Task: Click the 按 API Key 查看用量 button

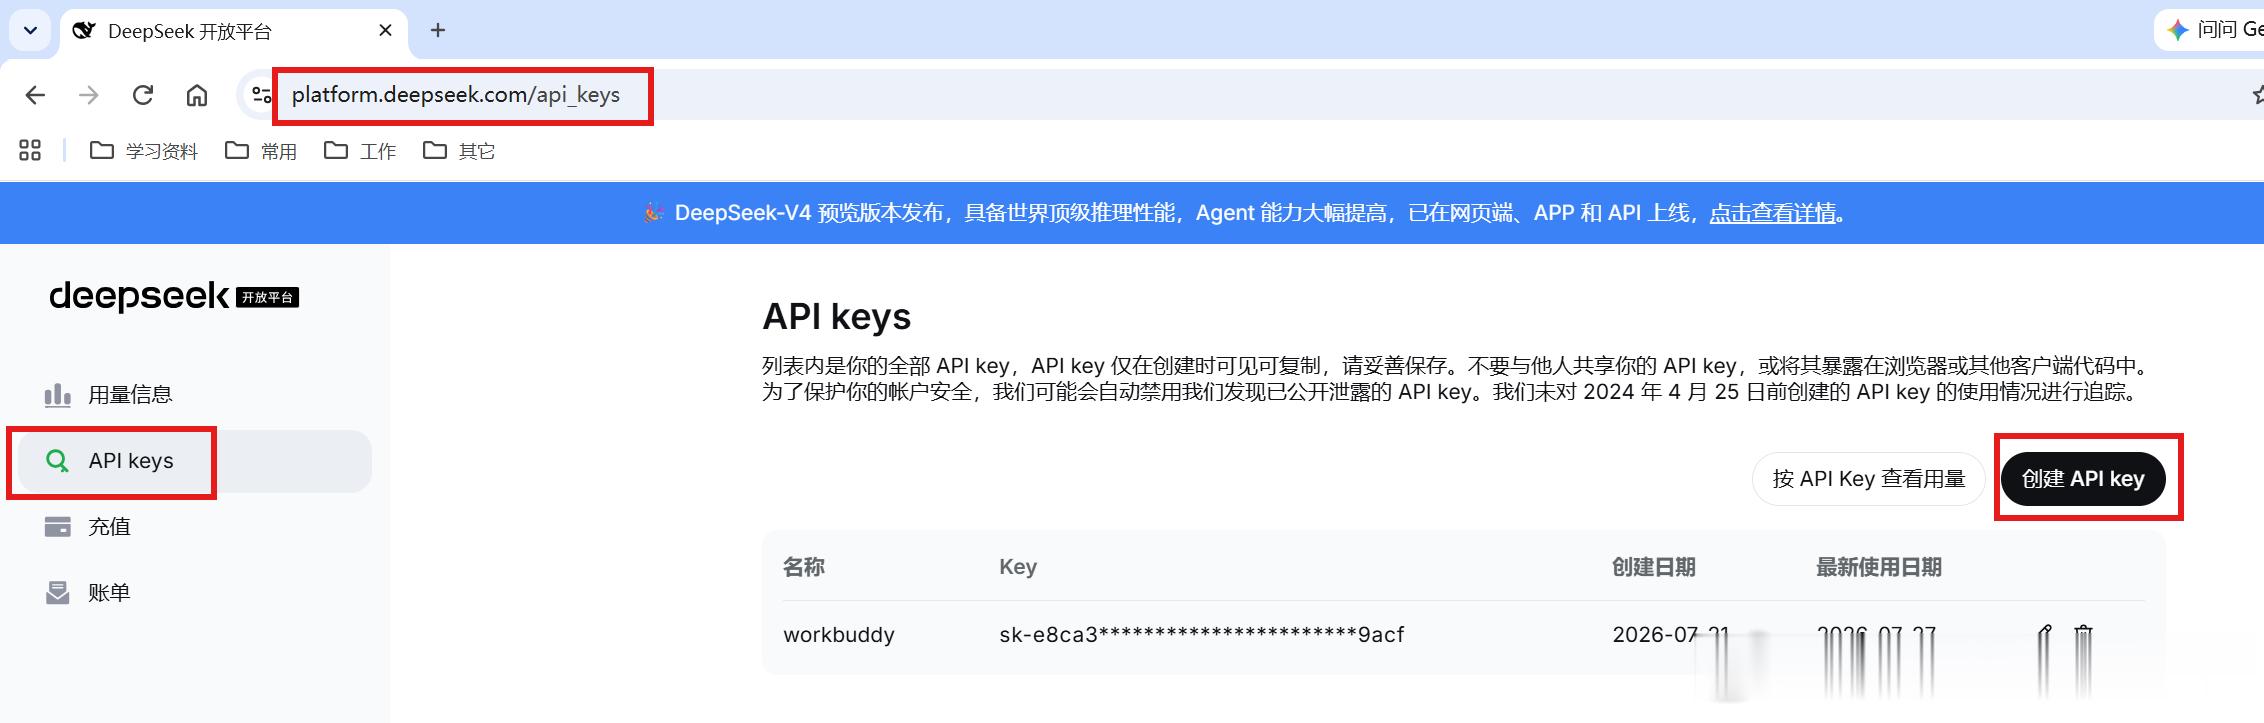Action: [1868, 479]
